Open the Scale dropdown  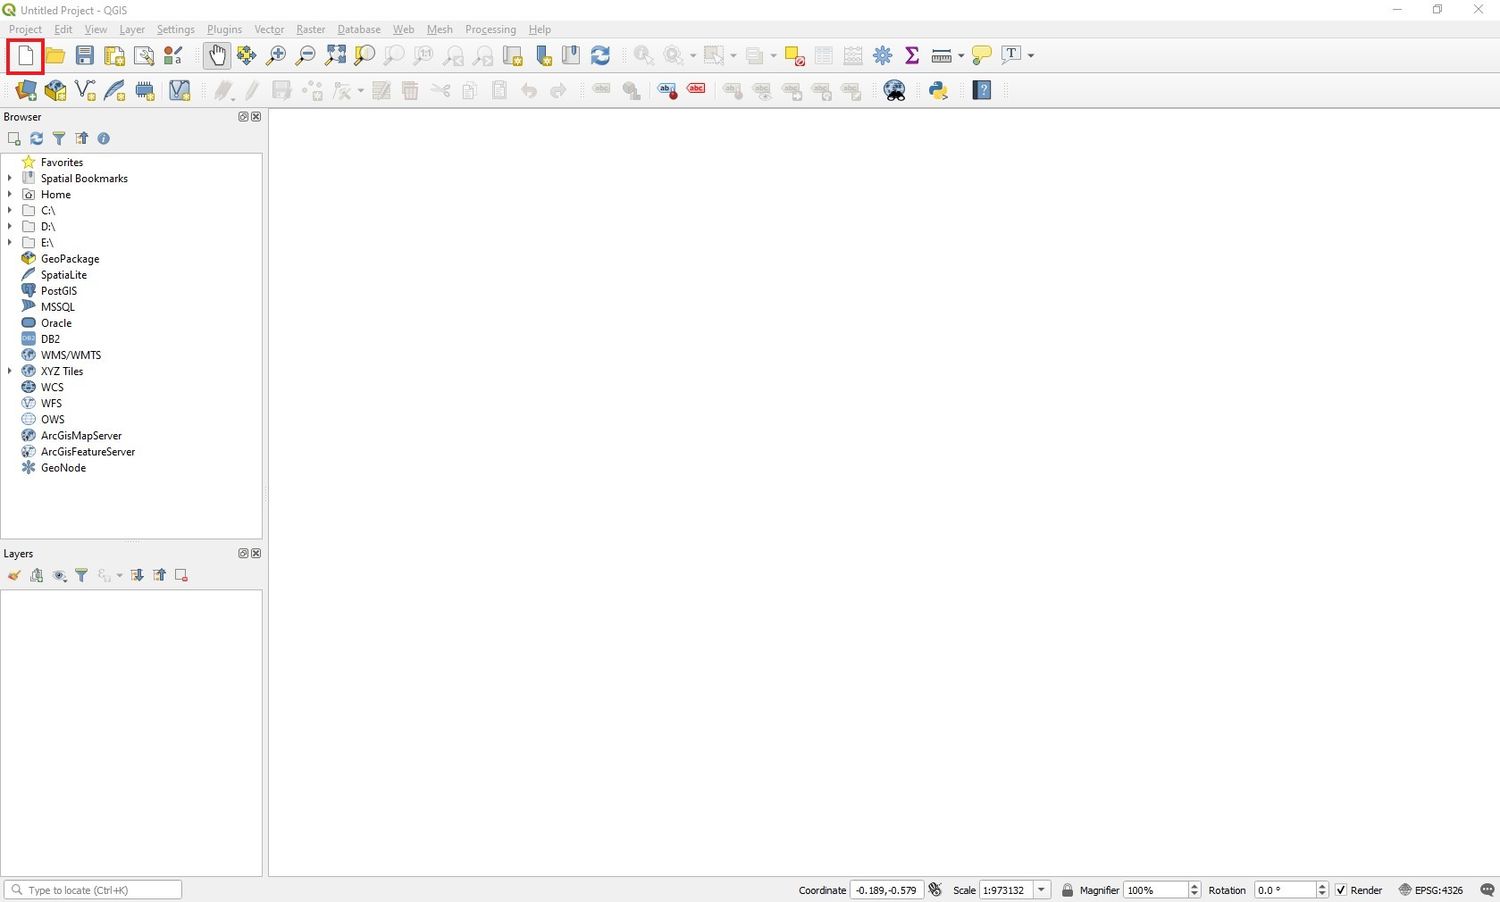pos(1040,889)
